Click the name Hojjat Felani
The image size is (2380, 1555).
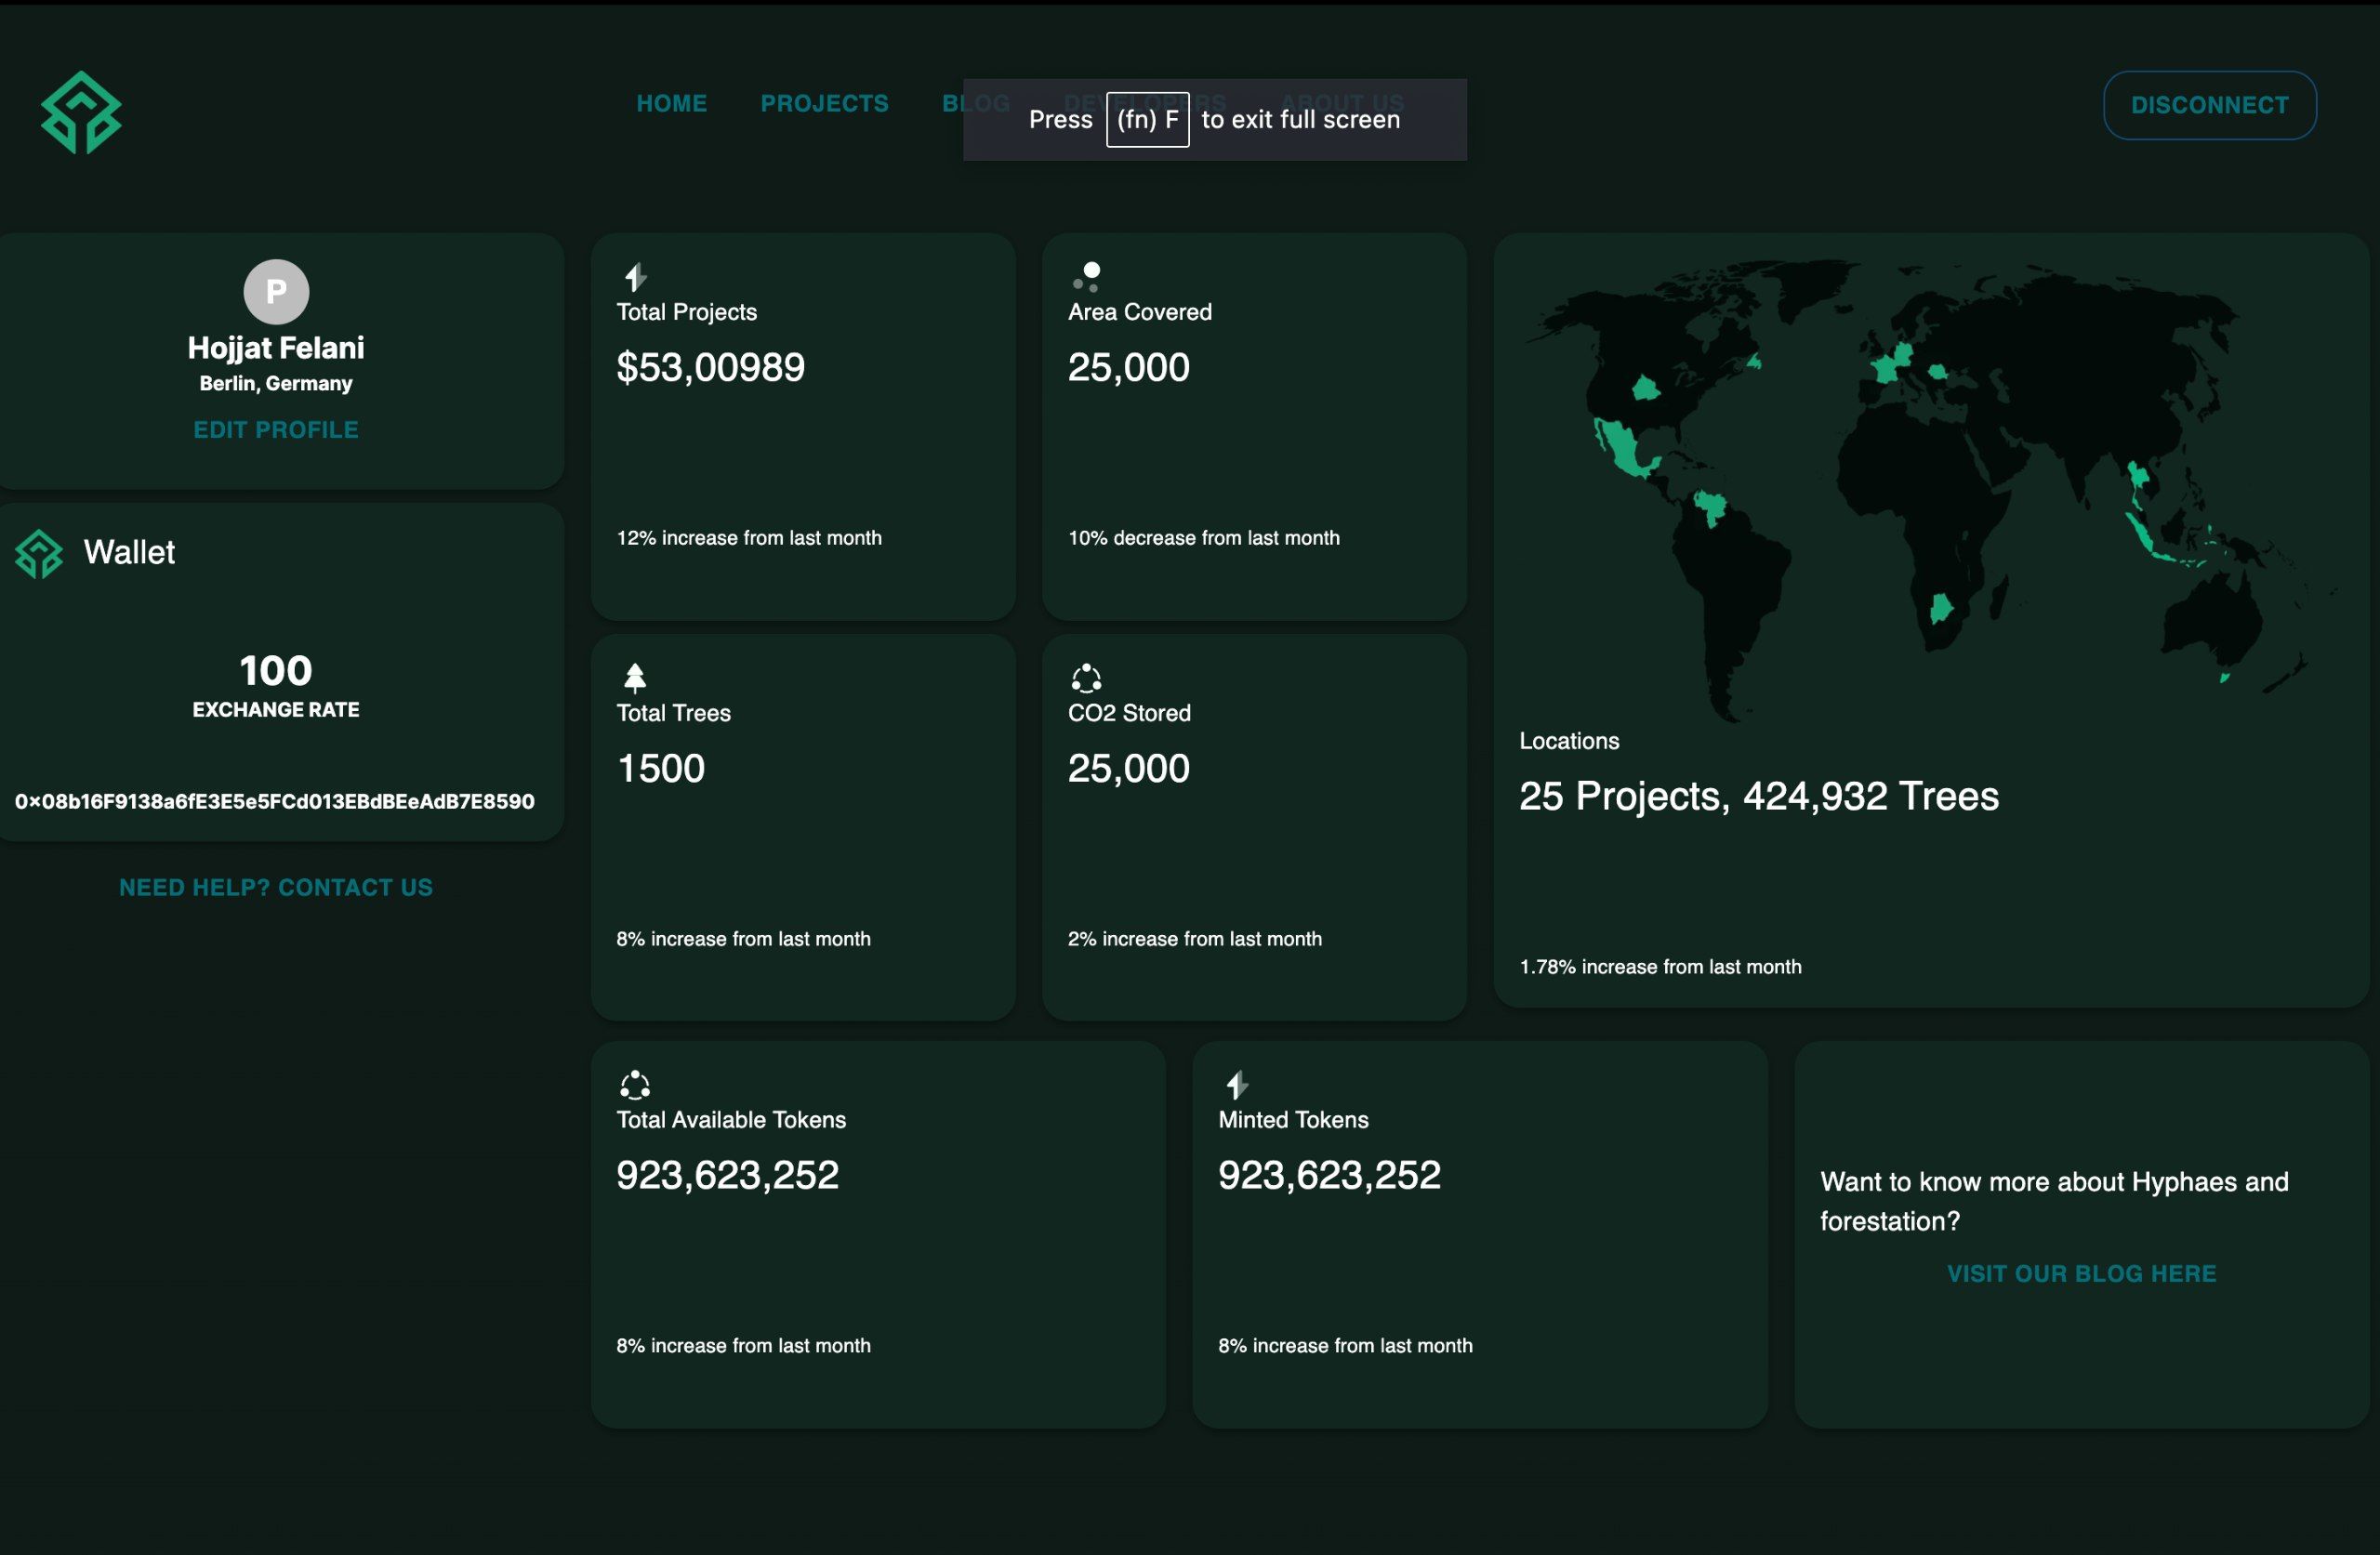coord(276,348)
